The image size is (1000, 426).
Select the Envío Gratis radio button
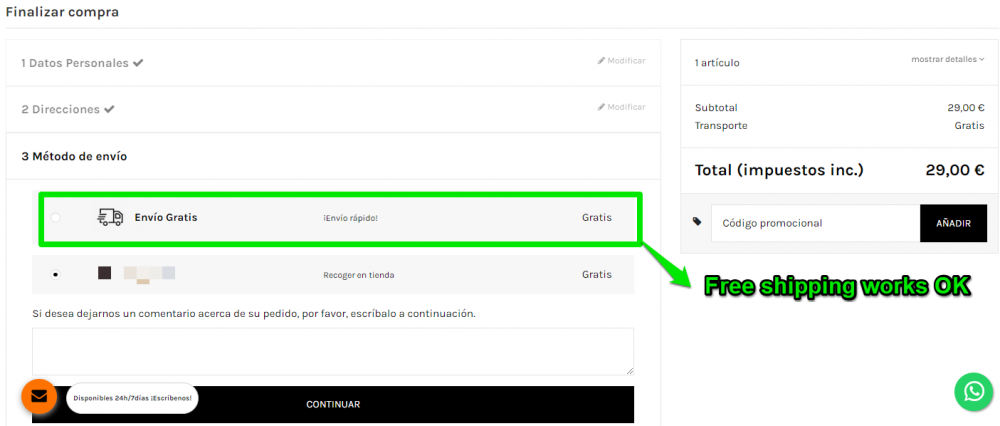tap(55, 218)
